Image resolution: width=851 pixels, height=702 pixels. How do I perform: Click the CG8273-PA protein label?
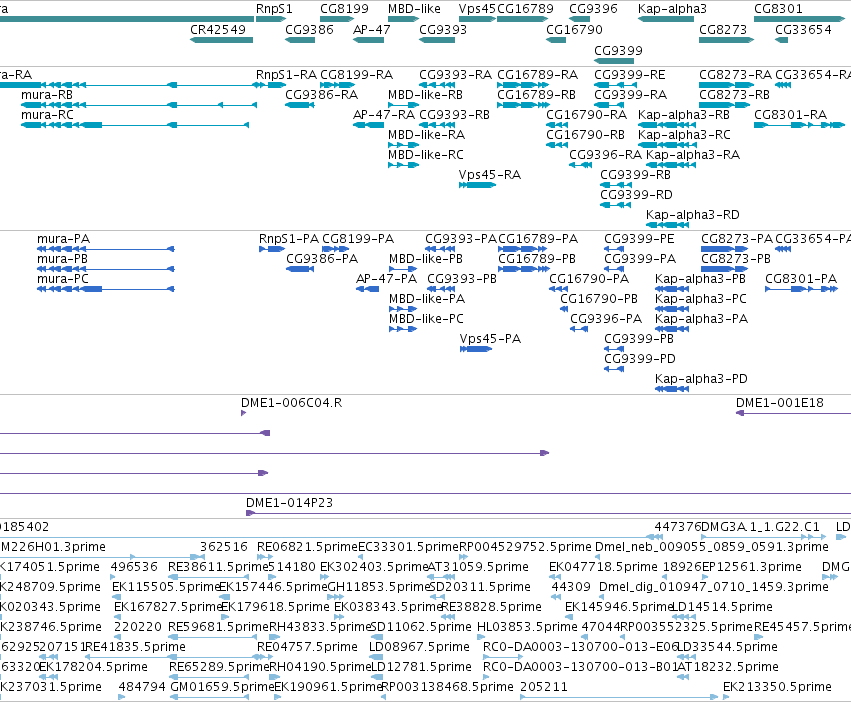pyautogui.click(x=736, y=238)
